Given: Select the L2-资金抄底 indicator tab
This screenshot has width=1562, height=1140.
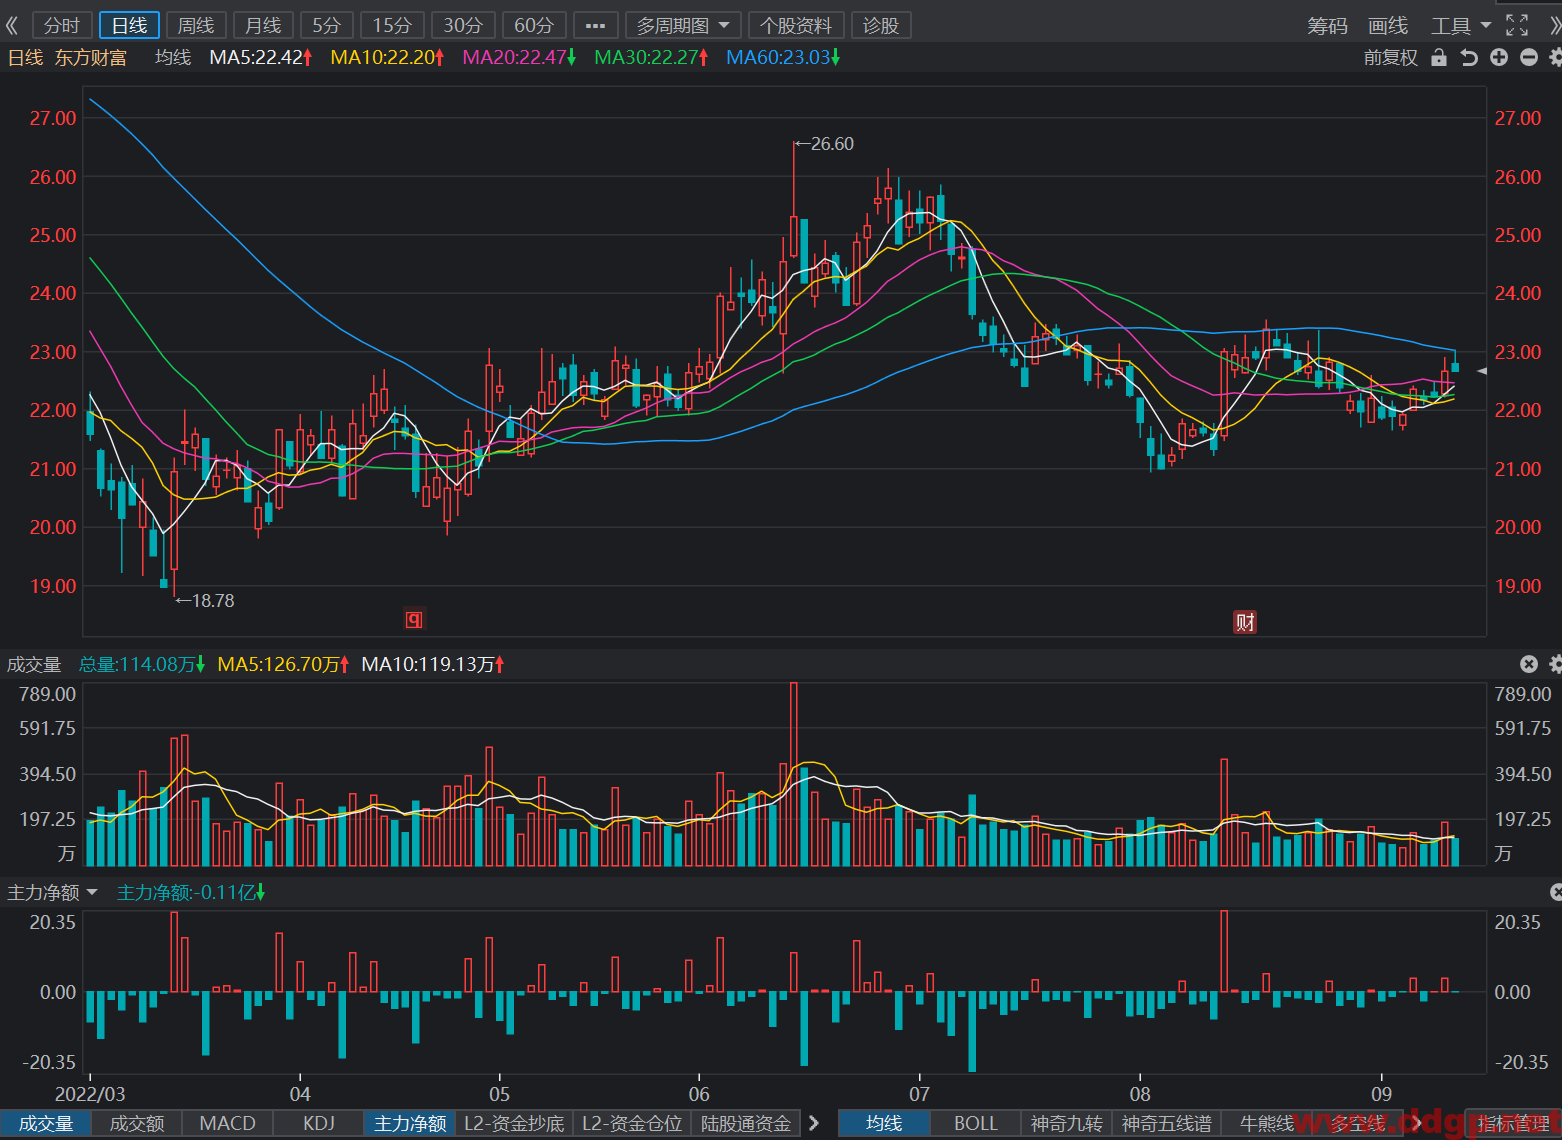Looking at the screenshot, I should click(514, 1124).
